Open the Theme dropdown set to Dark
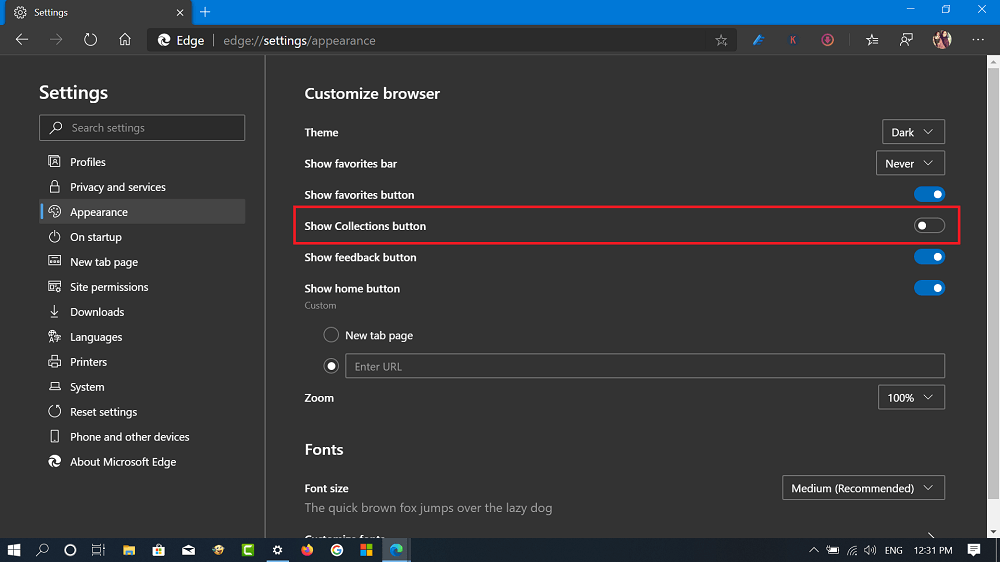Viewport: 1000px width, 562px height. pyautogui.click(x=913, y=132)
